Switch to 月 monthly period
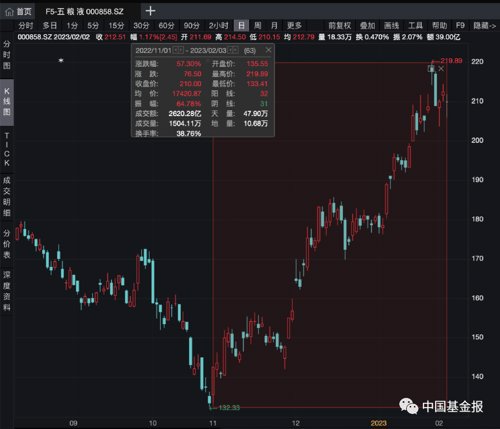 (x=274, y=26)
